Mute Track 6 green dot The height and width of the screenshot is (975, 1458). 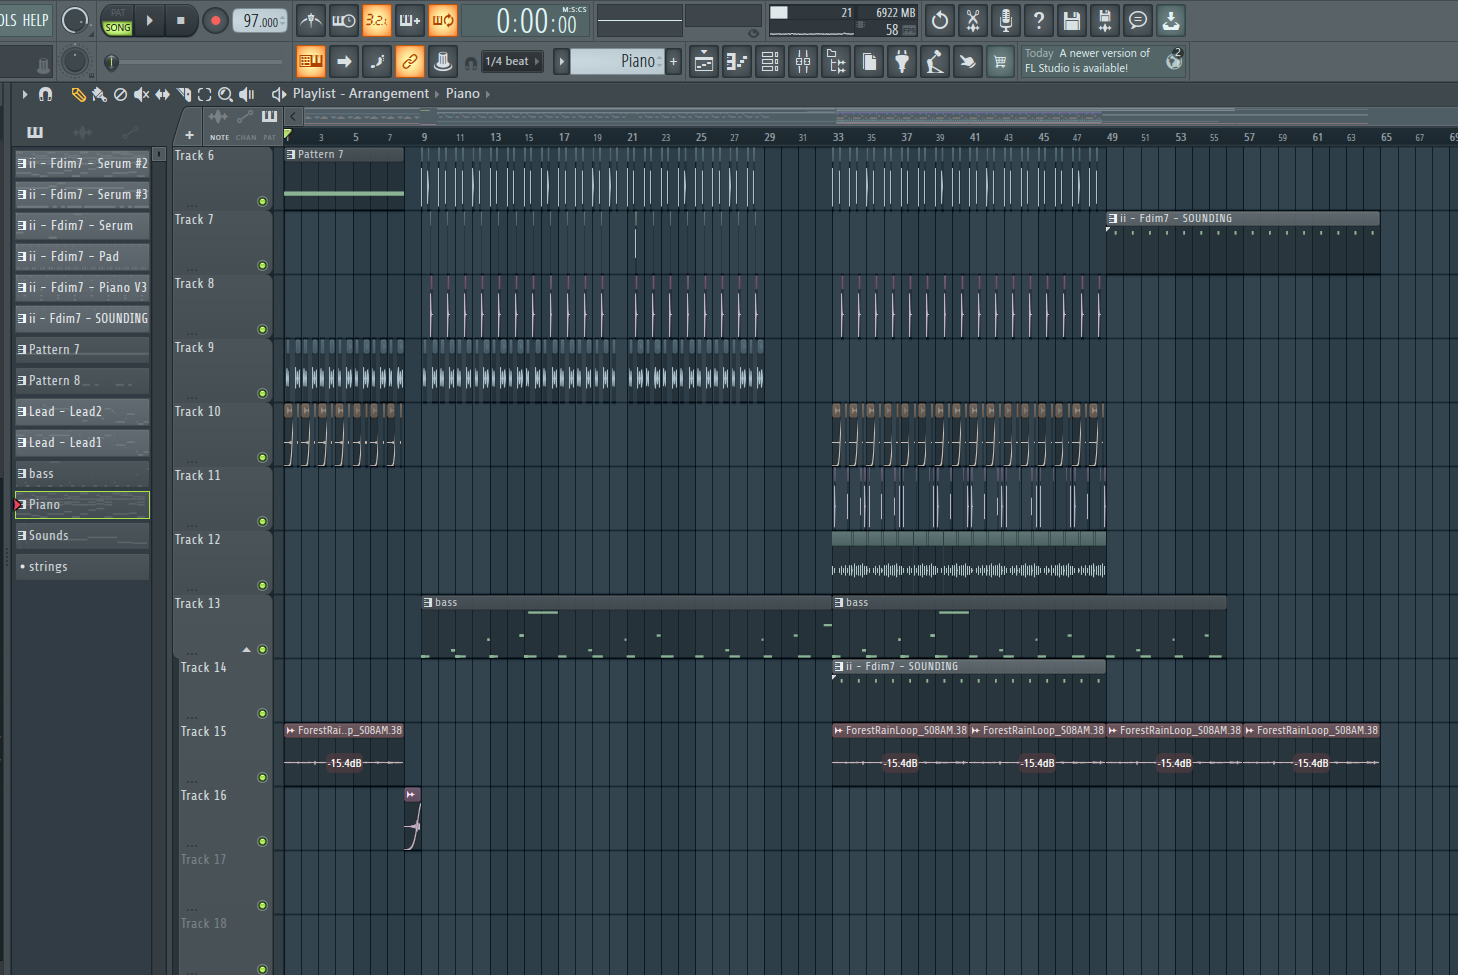pyautogui.click(x=262, y=201)
